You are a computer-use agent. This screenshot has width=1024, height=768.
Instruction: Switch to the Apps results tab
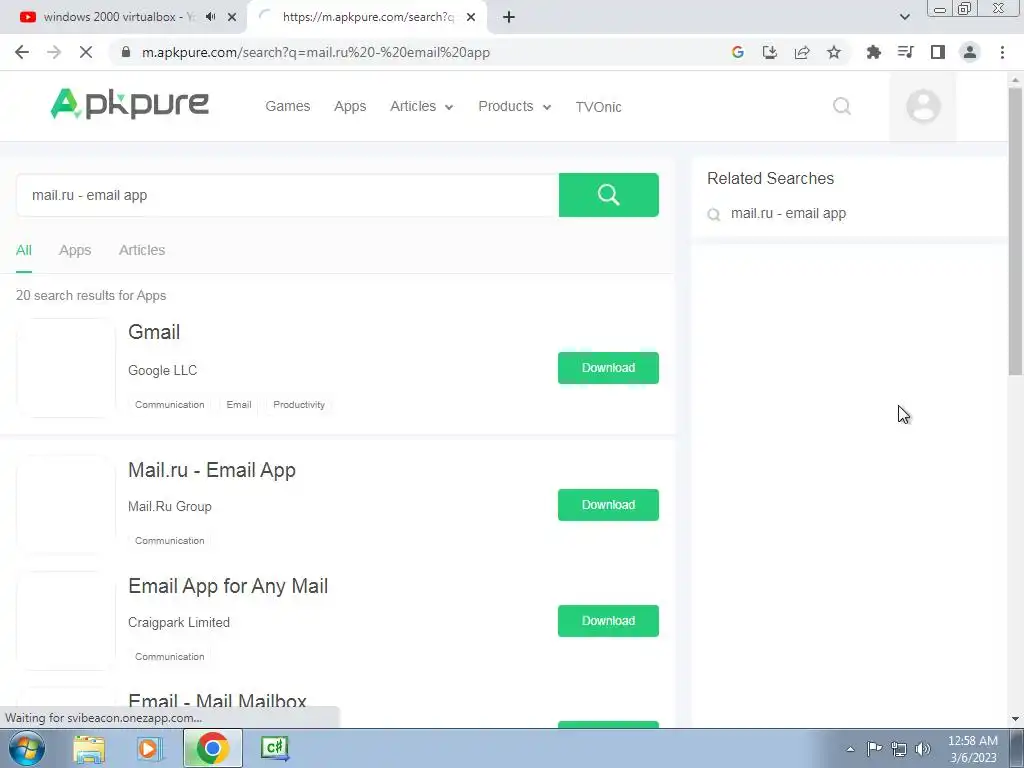point(75,250)
